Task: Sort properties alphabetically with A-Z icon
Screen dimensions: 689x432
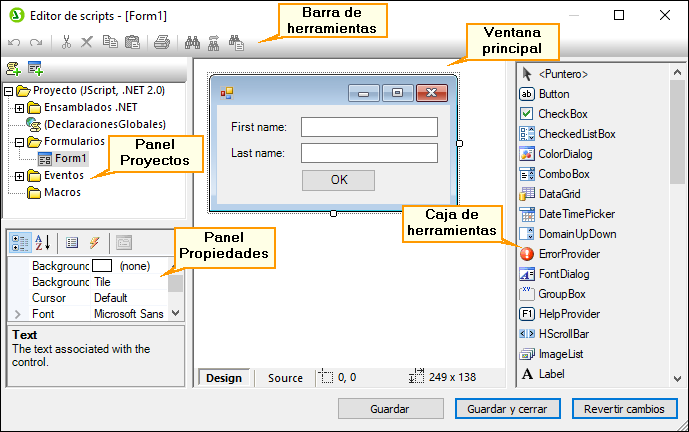Action: click(x=43, y=242)
